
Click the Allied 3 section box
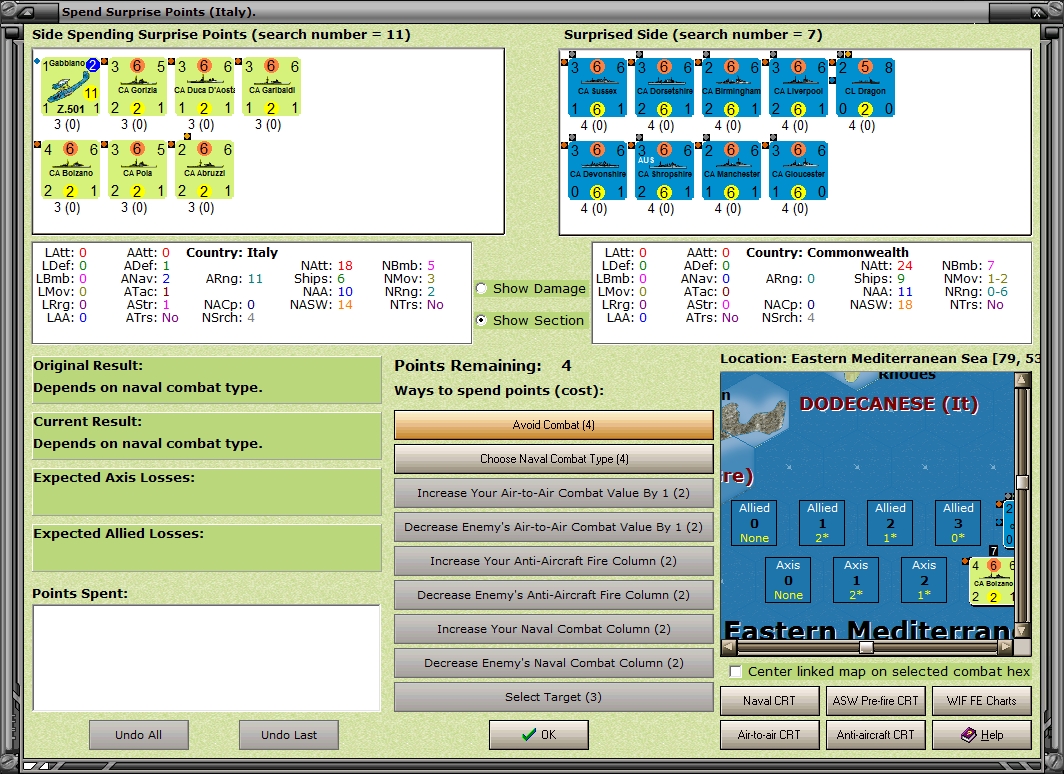tap(958, 522)
